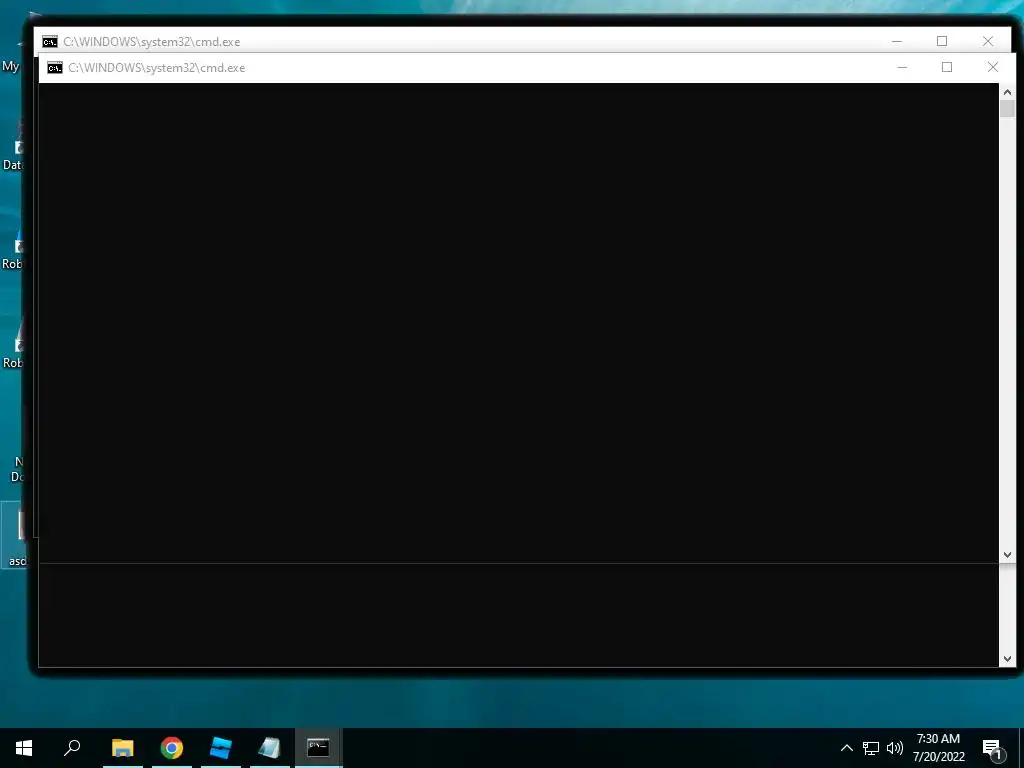Open the blue Roblox Studio taskbar icon
Viewport: 1024px width, 768px height.
[221, 748]
